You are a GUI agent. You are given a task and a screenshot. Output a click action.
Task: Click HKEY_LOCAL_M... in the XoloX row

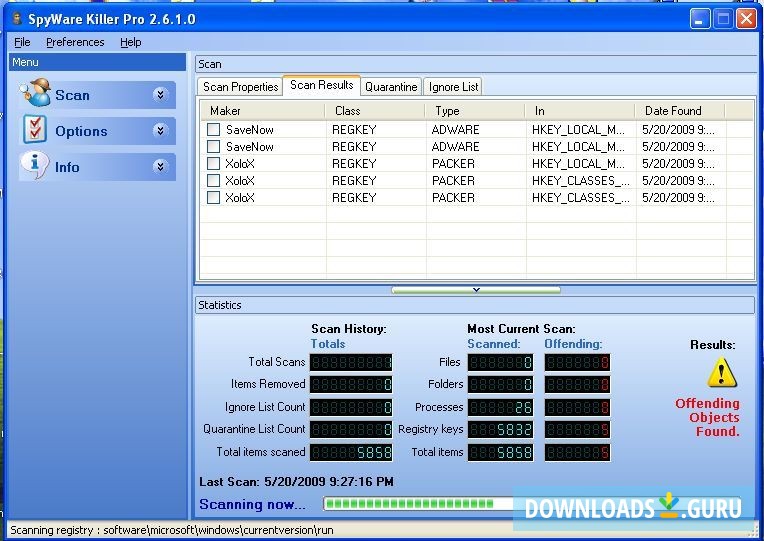point(578,164)
